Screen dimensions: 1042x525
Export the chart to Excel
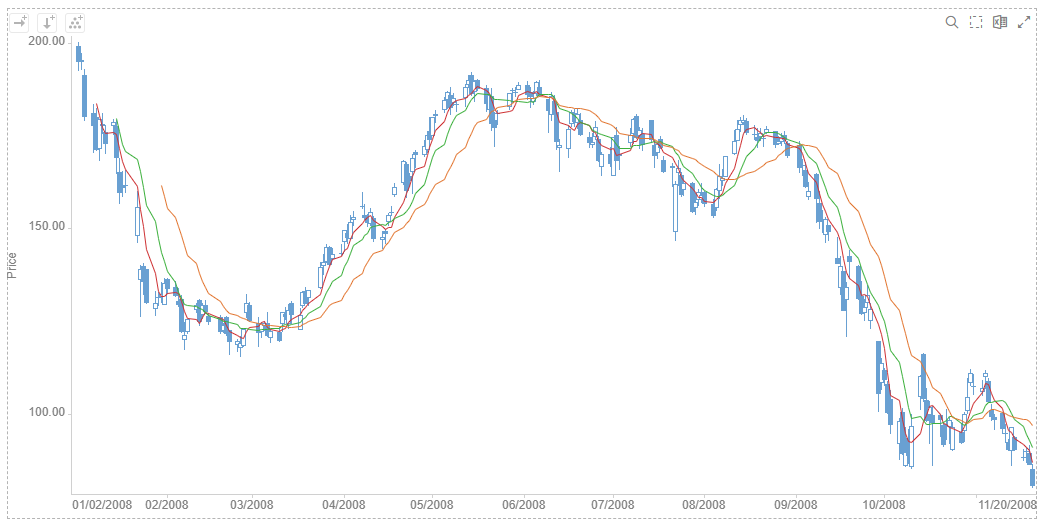pyautogui.click(x=999, y=23)
